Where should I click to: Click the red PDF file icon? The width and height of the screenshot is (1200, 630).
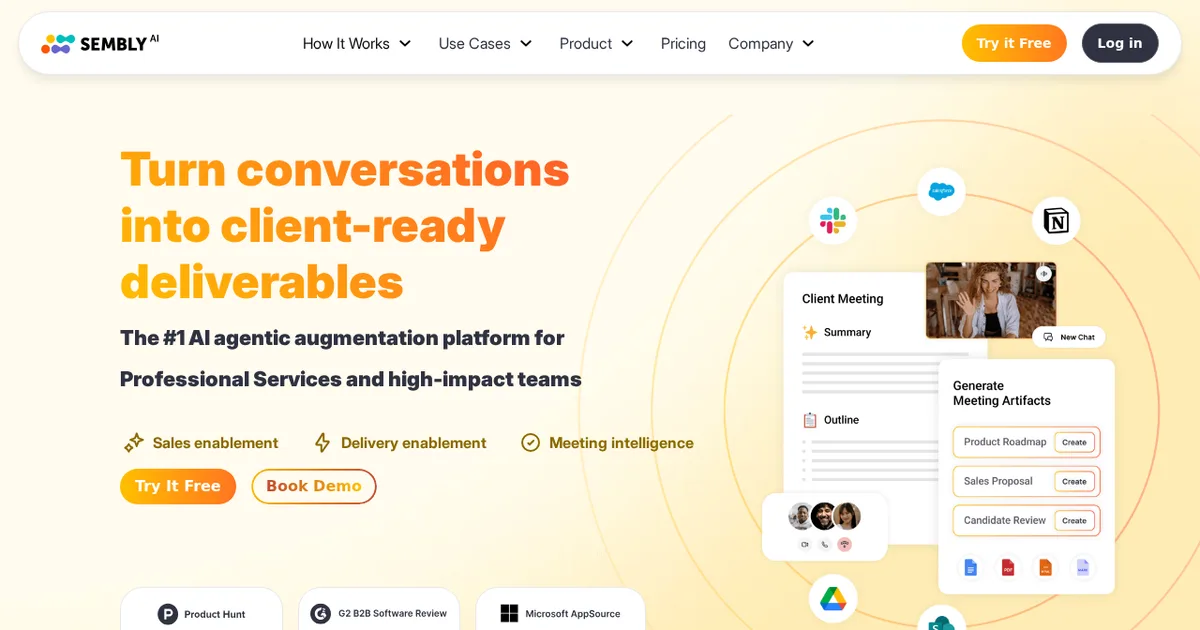(x=1008, y=567)
